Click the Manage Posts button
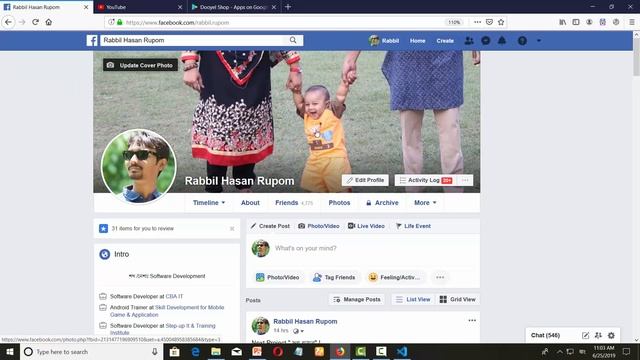This screenshot has width=640, height=360. 357,299
